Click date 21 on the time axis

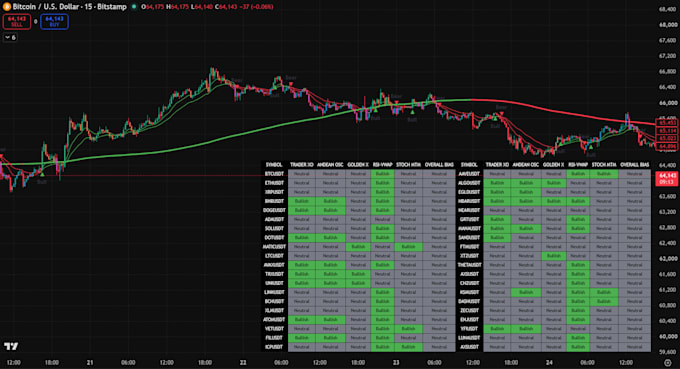90,362
